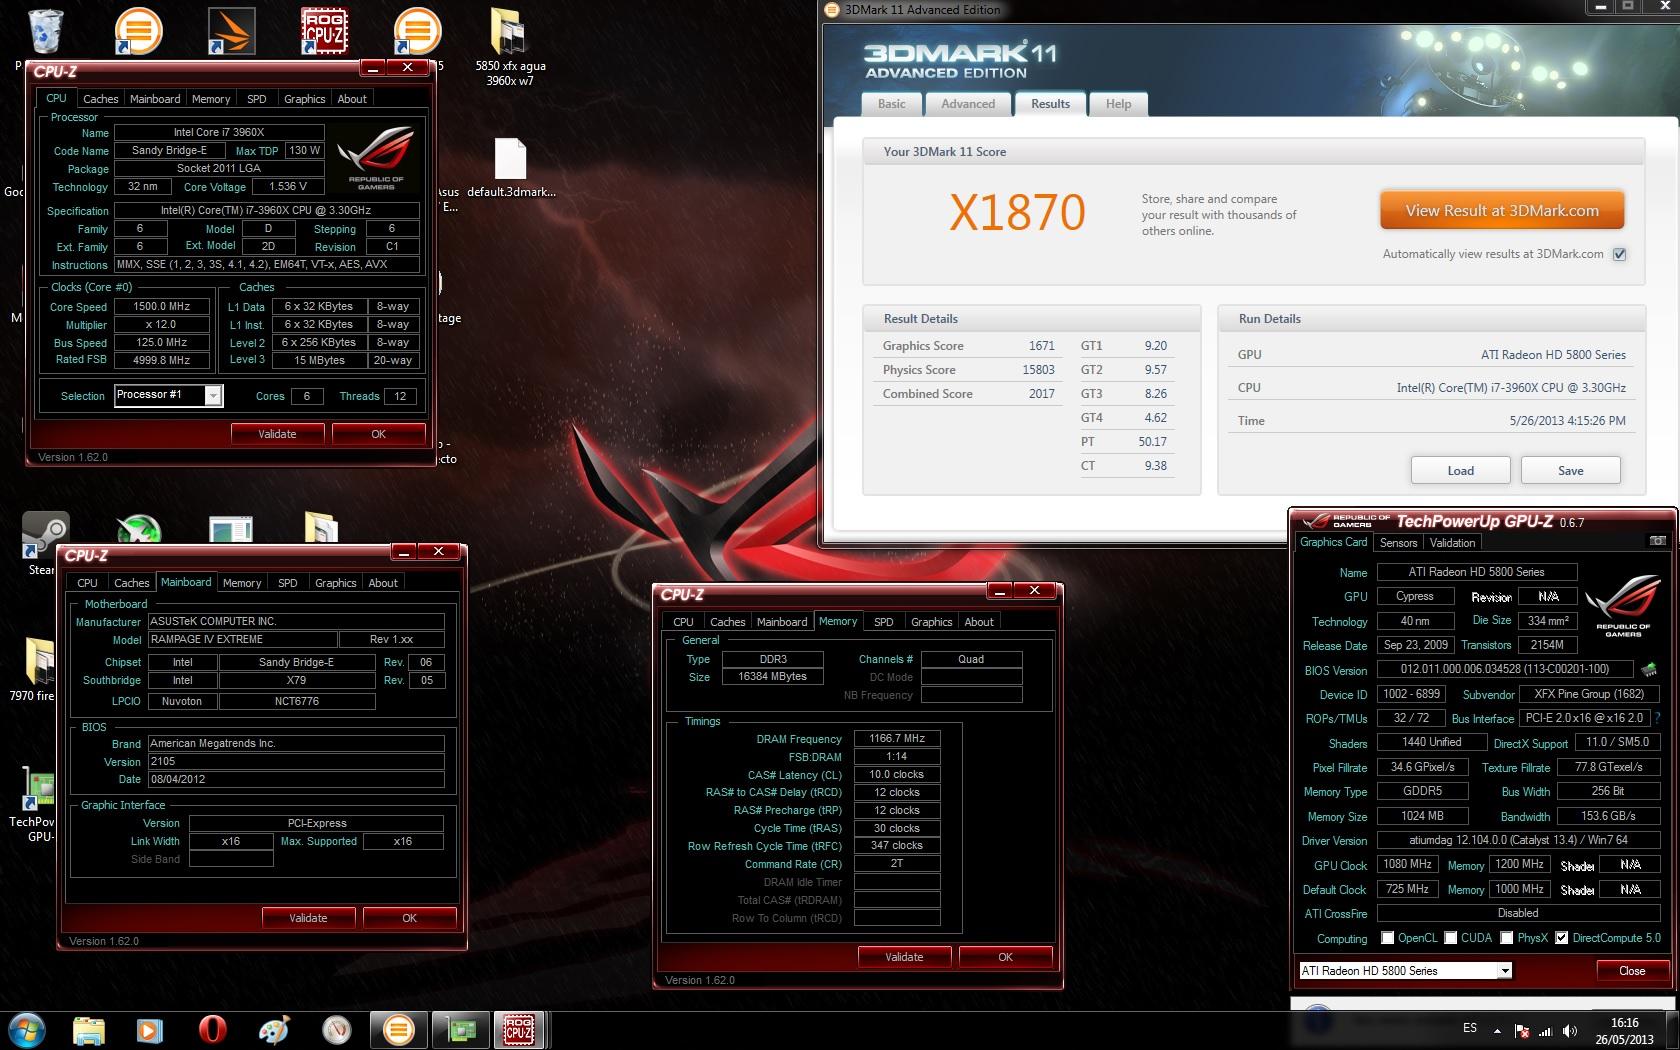The width and height of the screenshot is (1680, 1050).
Task: Click OK in the CPU-Z mainboard window
Action: pos(409,918)
